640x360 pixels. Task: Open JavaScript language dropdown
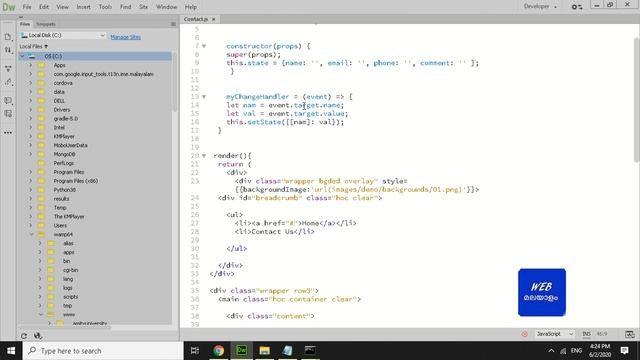[555, 334]
